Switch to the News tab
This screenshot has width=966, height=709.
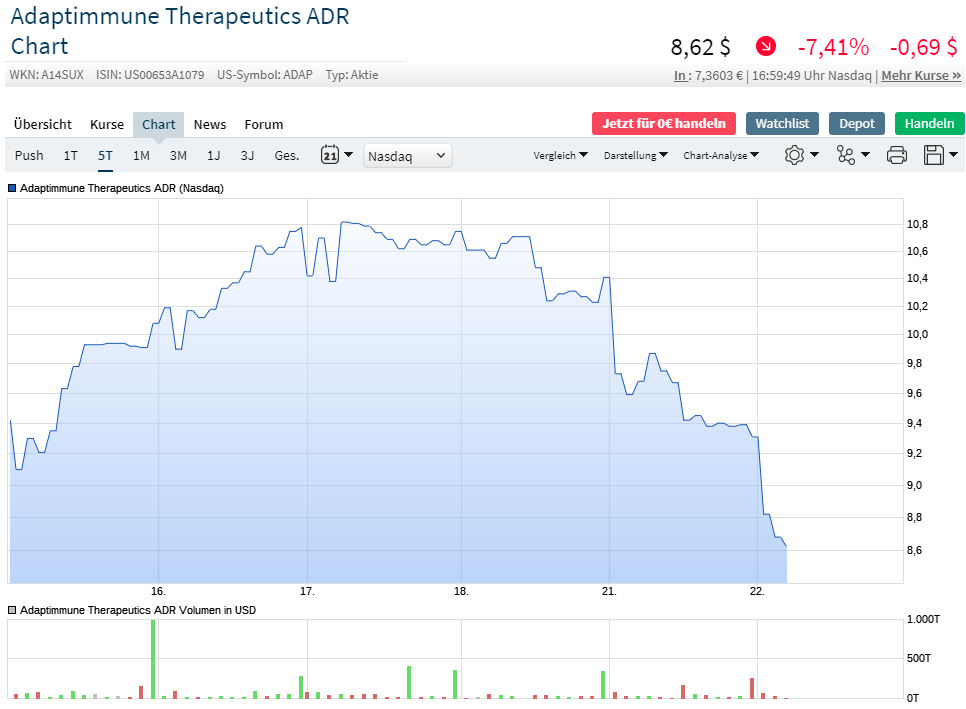tap(210, 124)
